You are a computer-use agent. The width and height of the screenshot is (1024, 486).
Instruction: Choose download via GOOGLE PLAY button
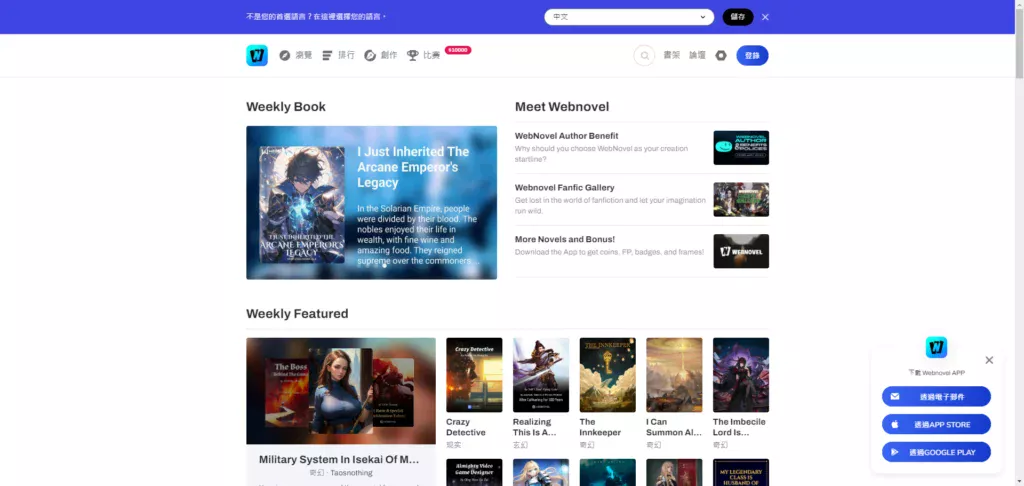(x=936, y=452)
